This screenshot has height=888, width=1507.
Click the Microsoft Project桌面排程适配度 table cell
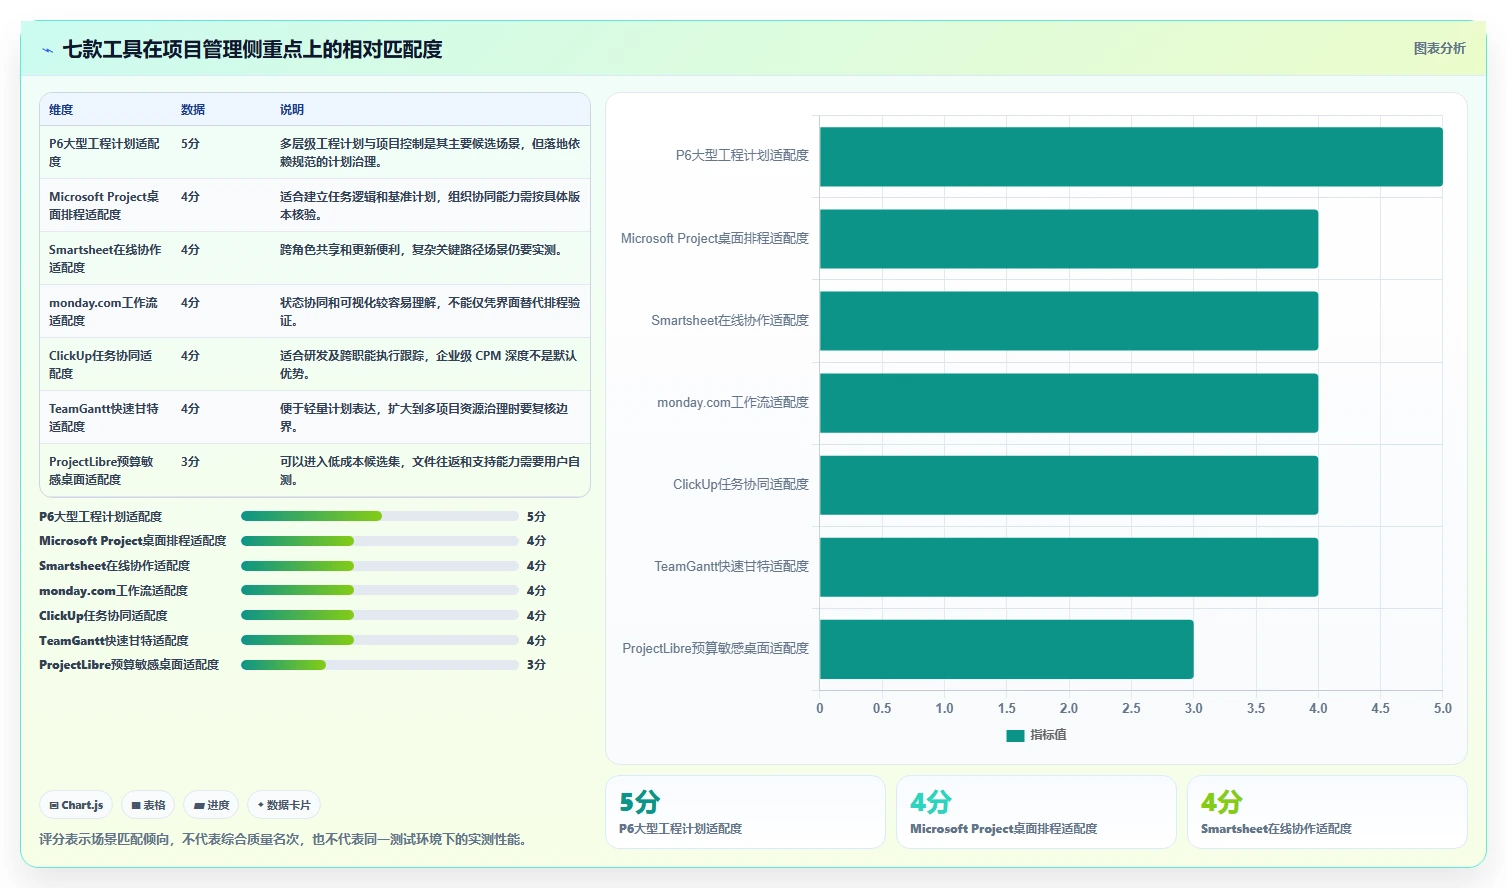coord(105,206)
